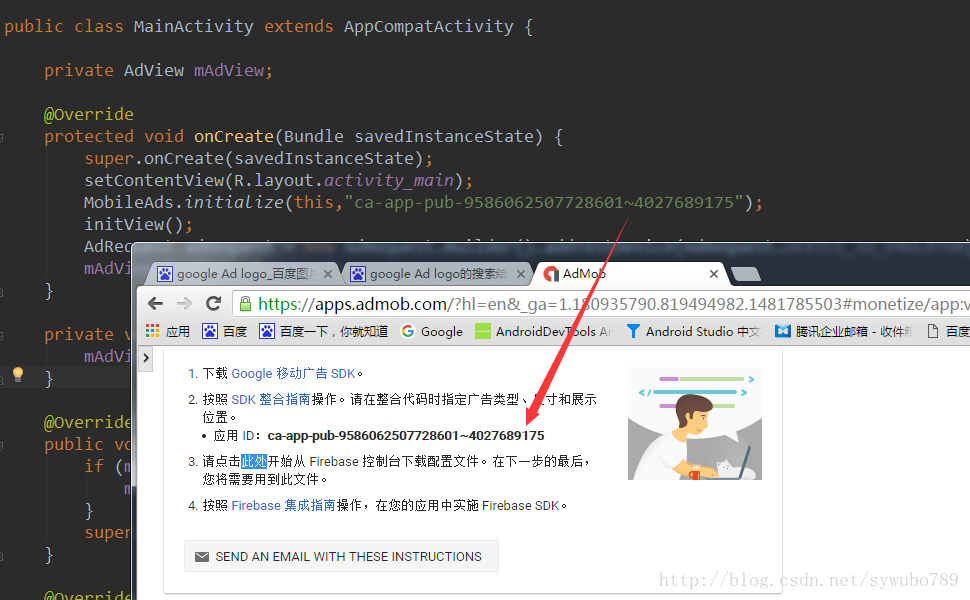Click the setContentView code line
The width and height of the screenshot is (970, 600).
pyautogui.click(x=278, y=180)
